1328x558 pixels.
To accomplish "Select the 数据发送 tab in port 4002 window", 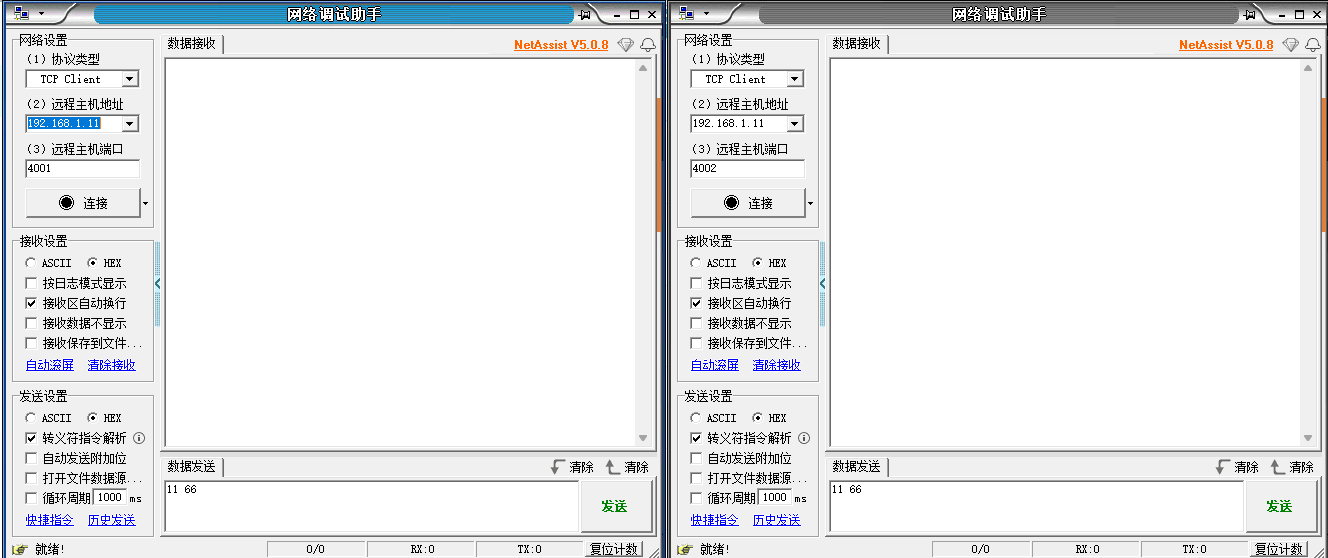I will coord(857,467).
